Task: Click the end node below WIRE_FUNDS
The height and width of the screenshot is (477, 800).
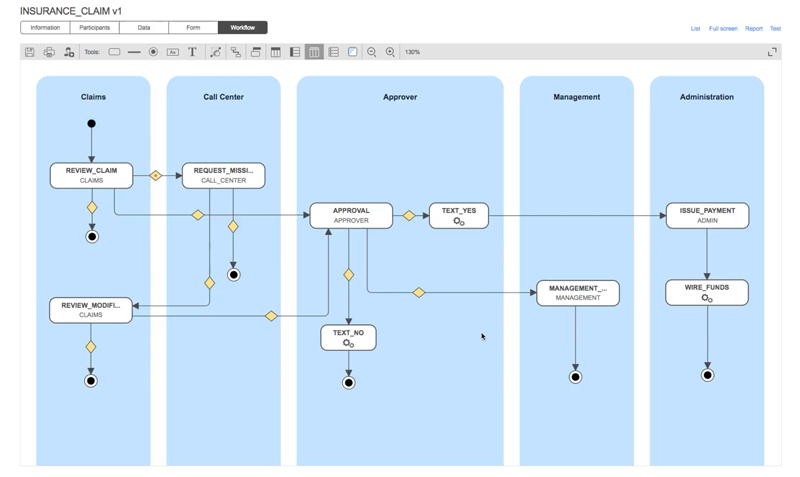Action: click(x=707, y=375)
